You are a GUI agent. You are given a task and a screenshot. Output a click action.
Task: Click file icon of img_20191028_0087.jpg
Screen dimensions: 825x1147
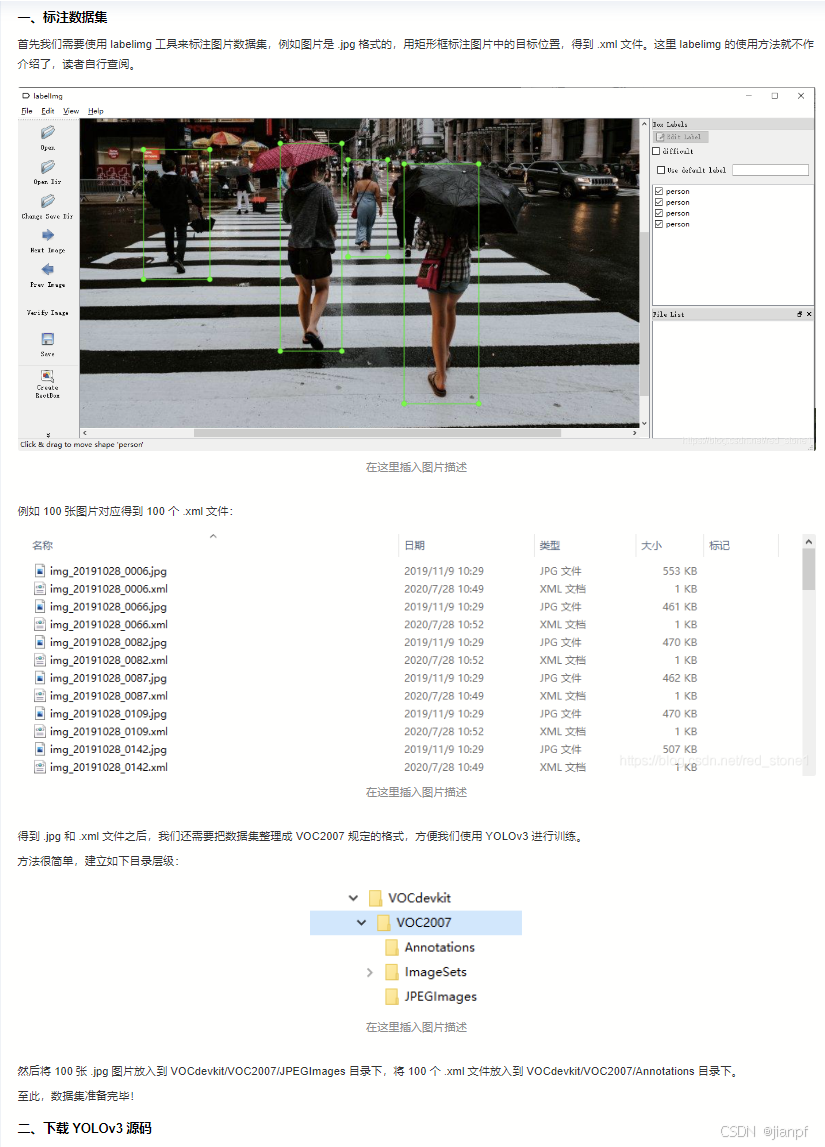pyautogui.click(x=40, y=677)
